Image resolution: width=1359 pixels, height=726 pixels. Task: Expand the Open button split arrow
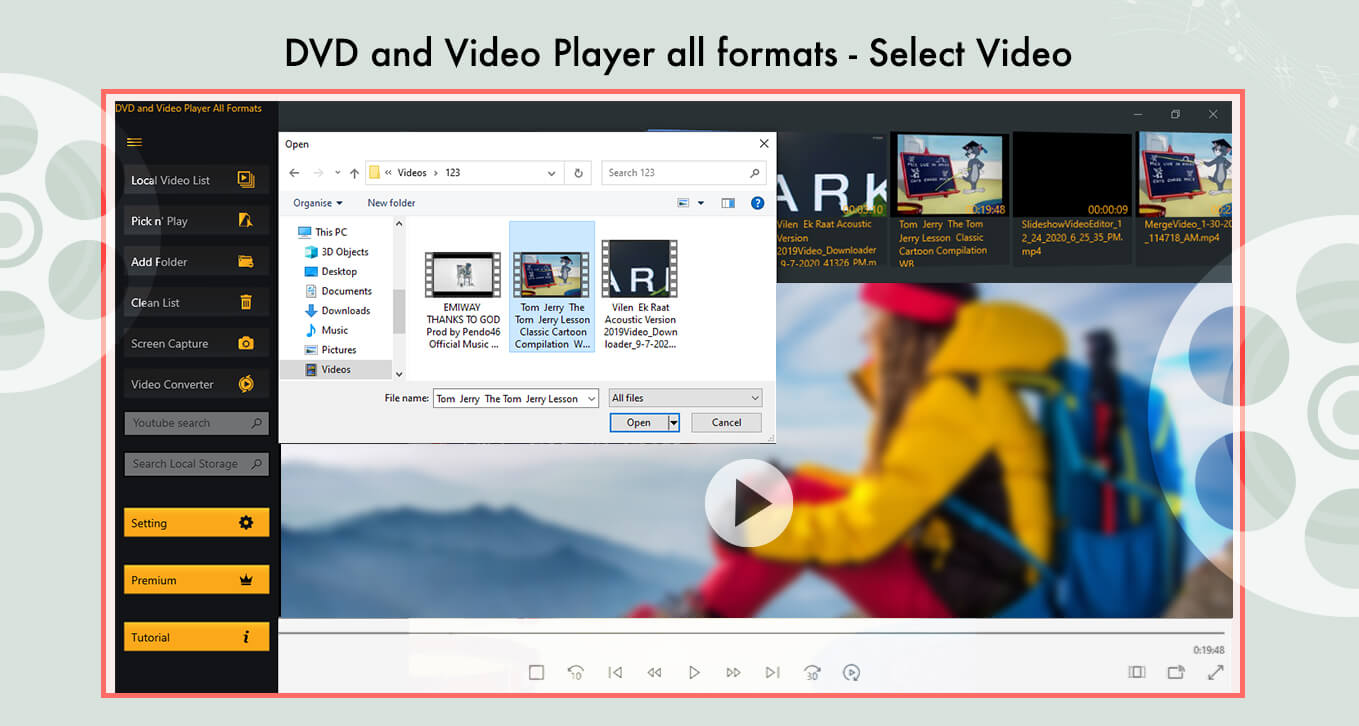point(674,422)
